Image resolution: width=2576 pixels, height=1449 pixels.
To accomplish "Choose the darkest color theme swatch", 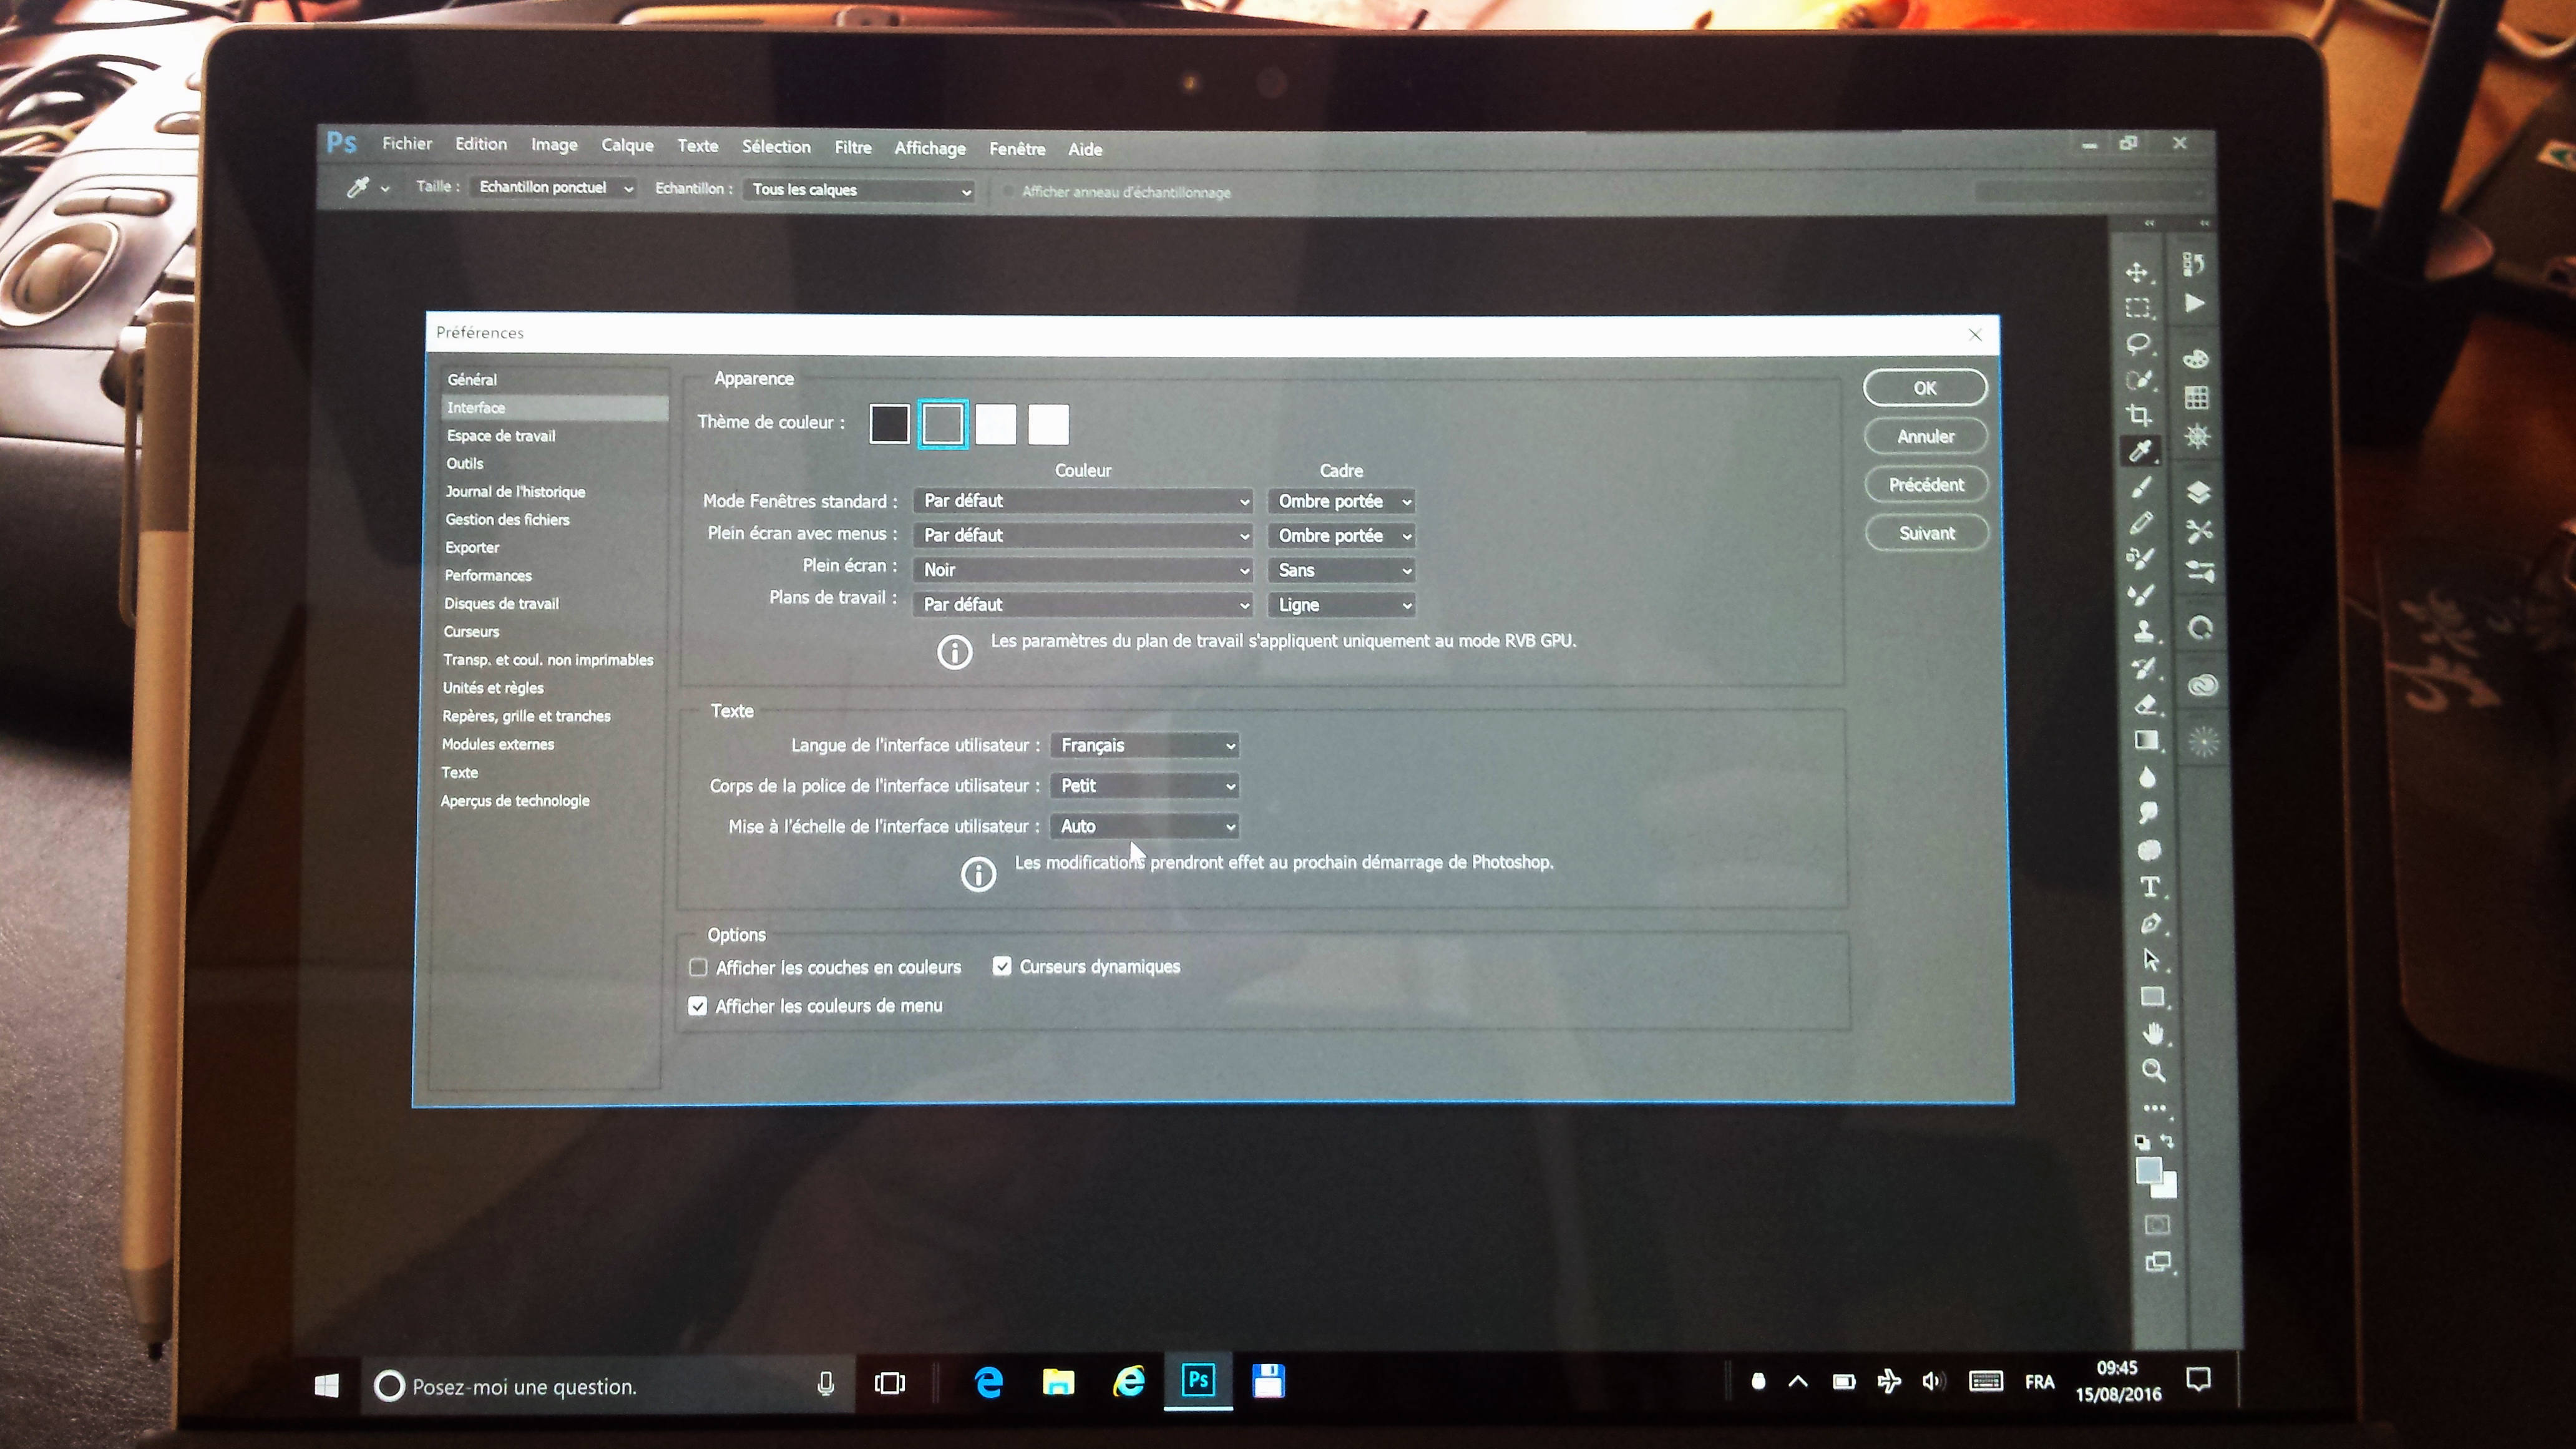I will (889, 423).
